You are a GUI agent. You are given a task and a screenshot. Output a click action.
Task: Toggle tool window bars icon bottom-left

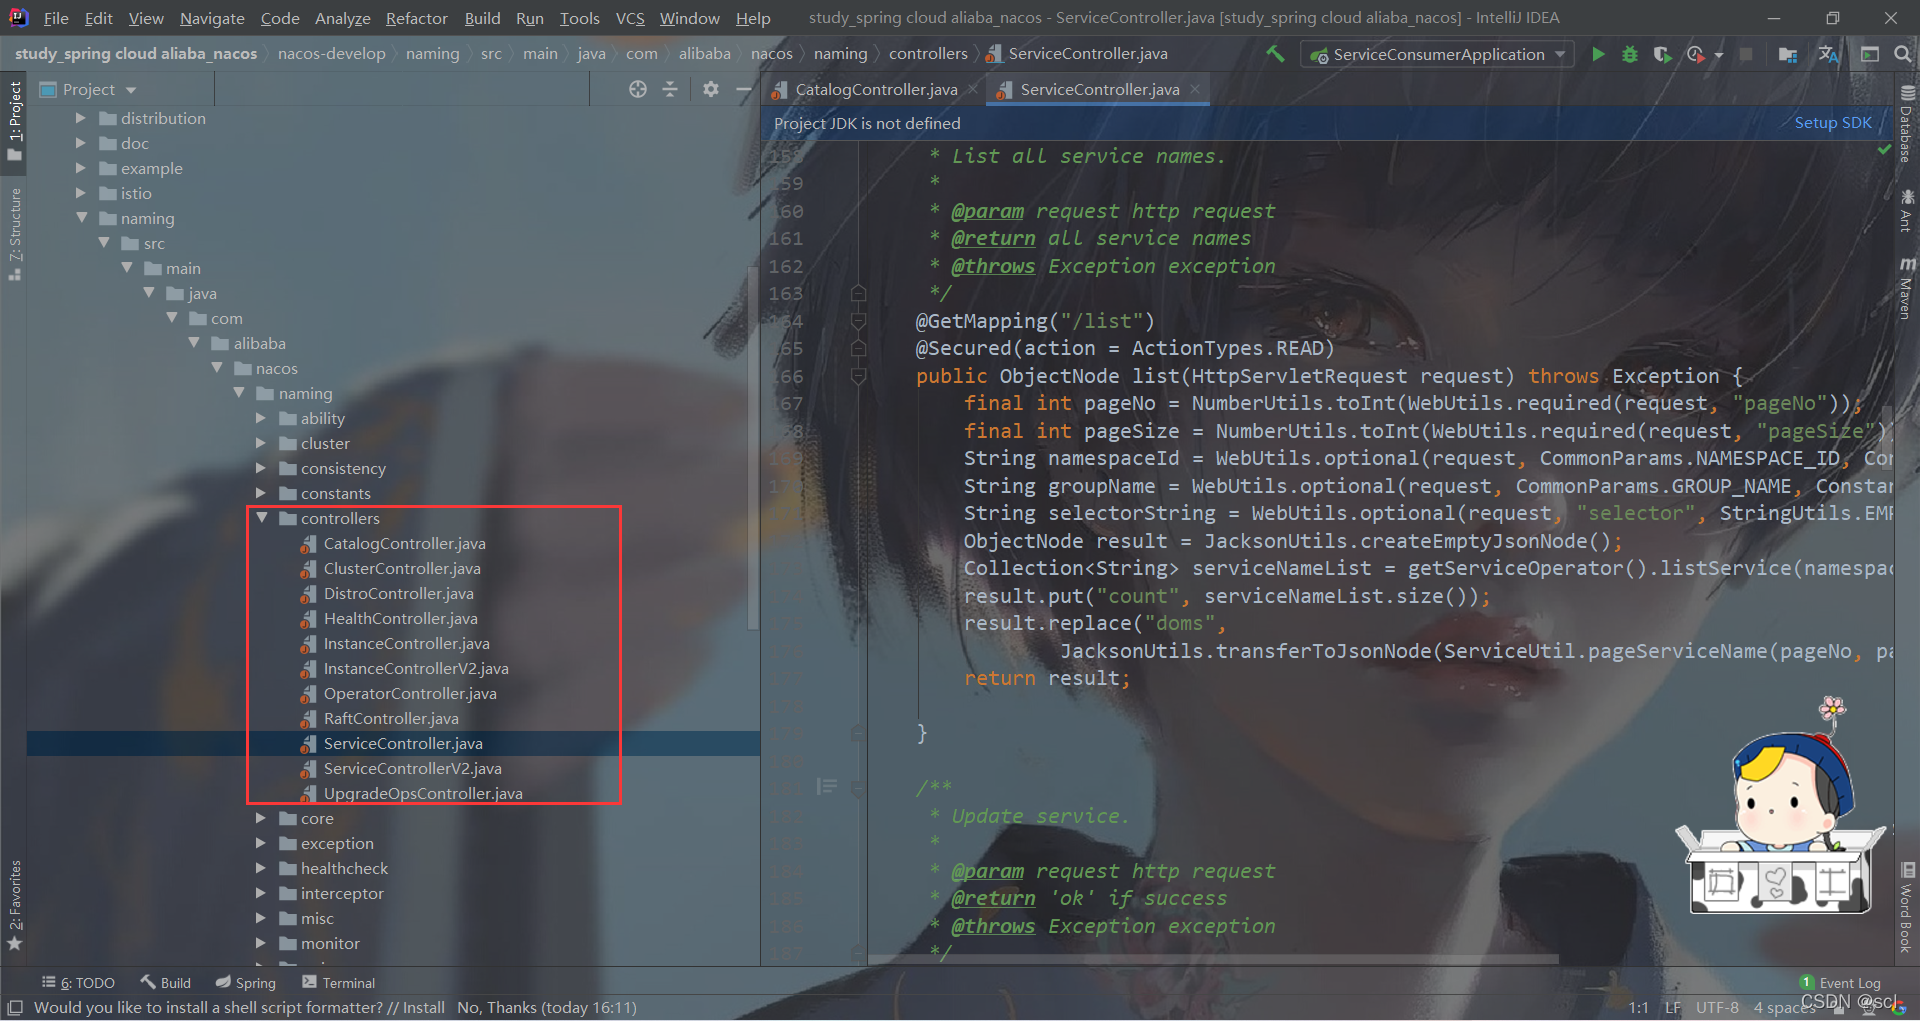pos(14,1007)
